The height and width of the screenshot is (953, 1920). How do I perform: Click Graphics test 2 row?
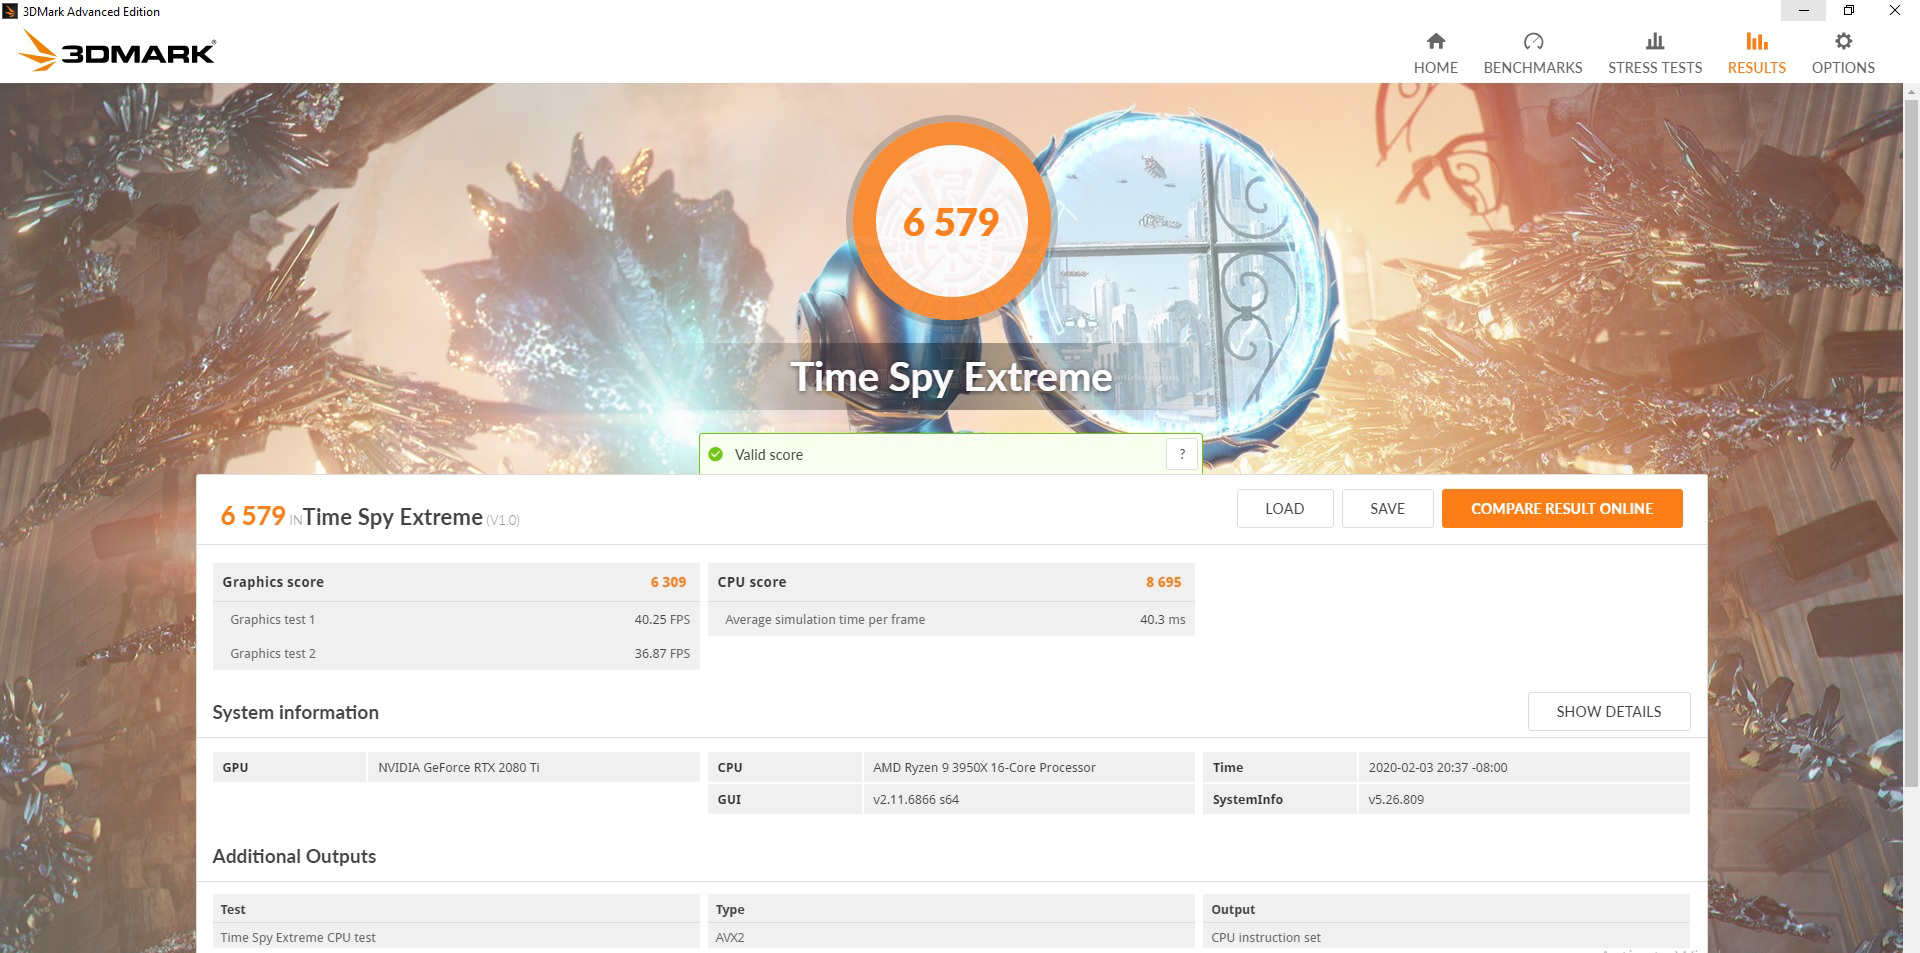pyautogui.click(x=456, y=653)
